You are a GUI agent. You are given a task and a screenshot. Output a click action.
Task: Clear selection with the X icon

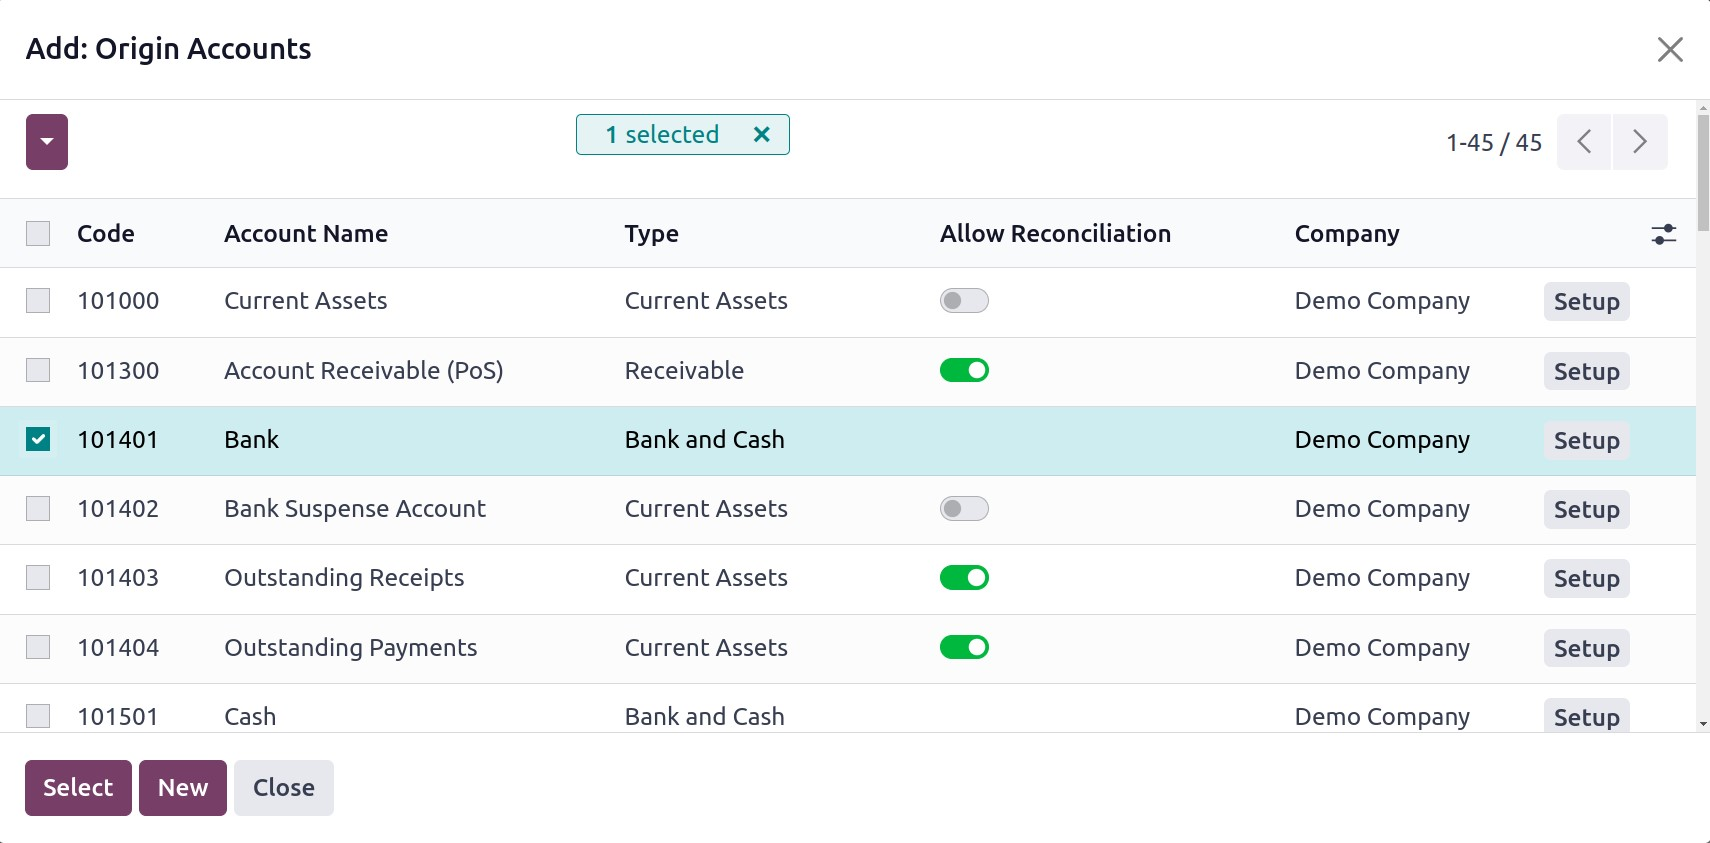[x=761, y=134]
